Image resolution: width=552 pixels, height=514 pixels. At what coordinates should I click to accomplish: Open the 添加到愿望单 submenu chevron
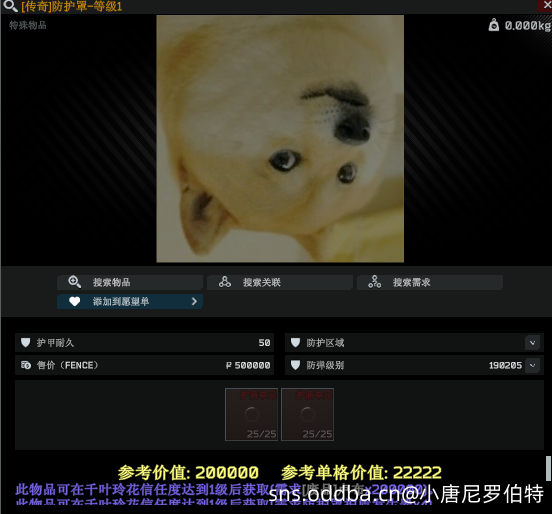point(194,302)
